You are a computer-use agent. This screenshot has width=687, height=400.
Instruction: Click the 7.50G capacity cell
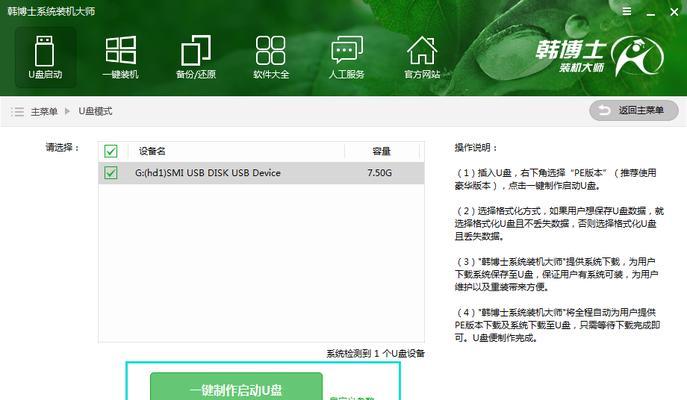379,173
